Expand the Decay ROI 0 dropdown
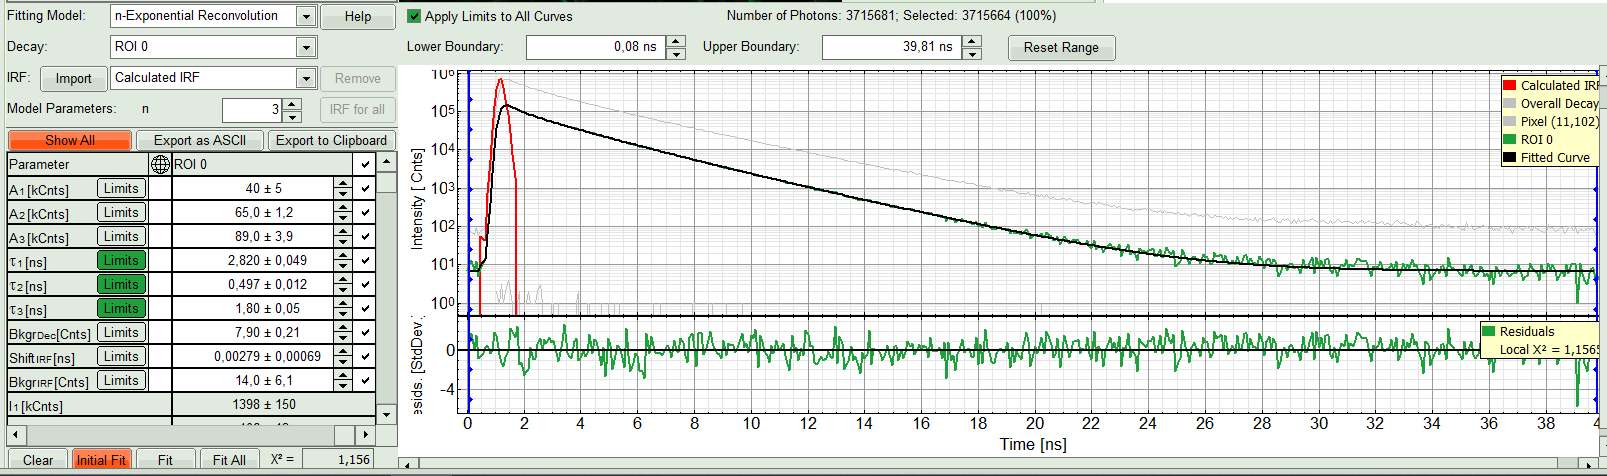The image size is (1607, 476). point(306,47)
